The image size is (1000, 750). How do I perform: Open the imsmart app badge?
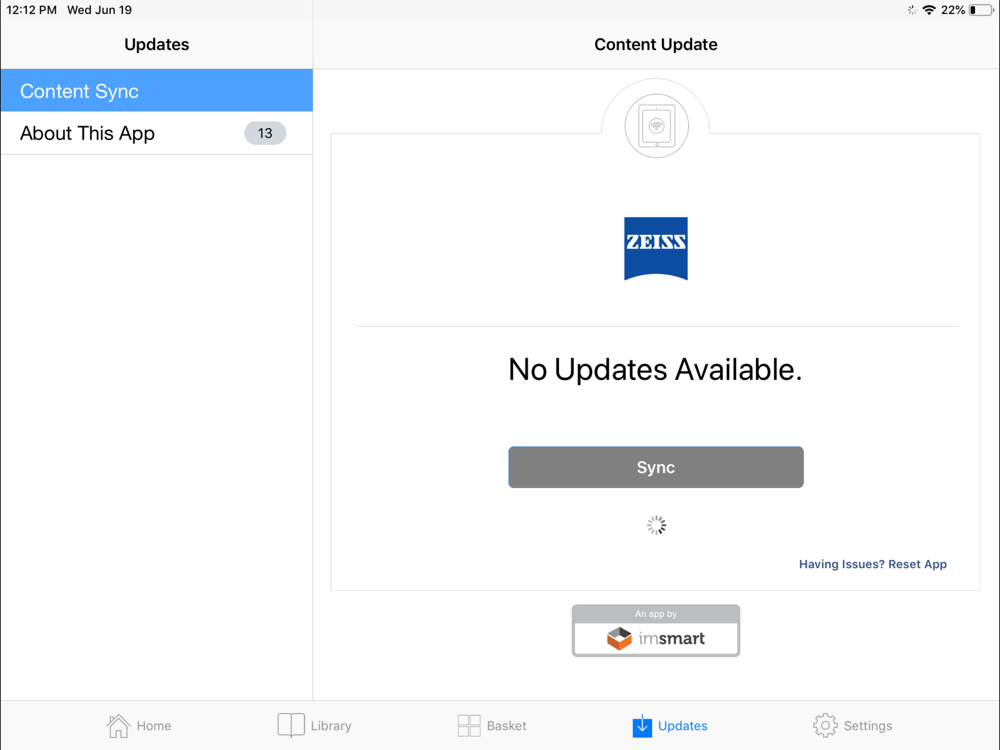click(656, 631)
